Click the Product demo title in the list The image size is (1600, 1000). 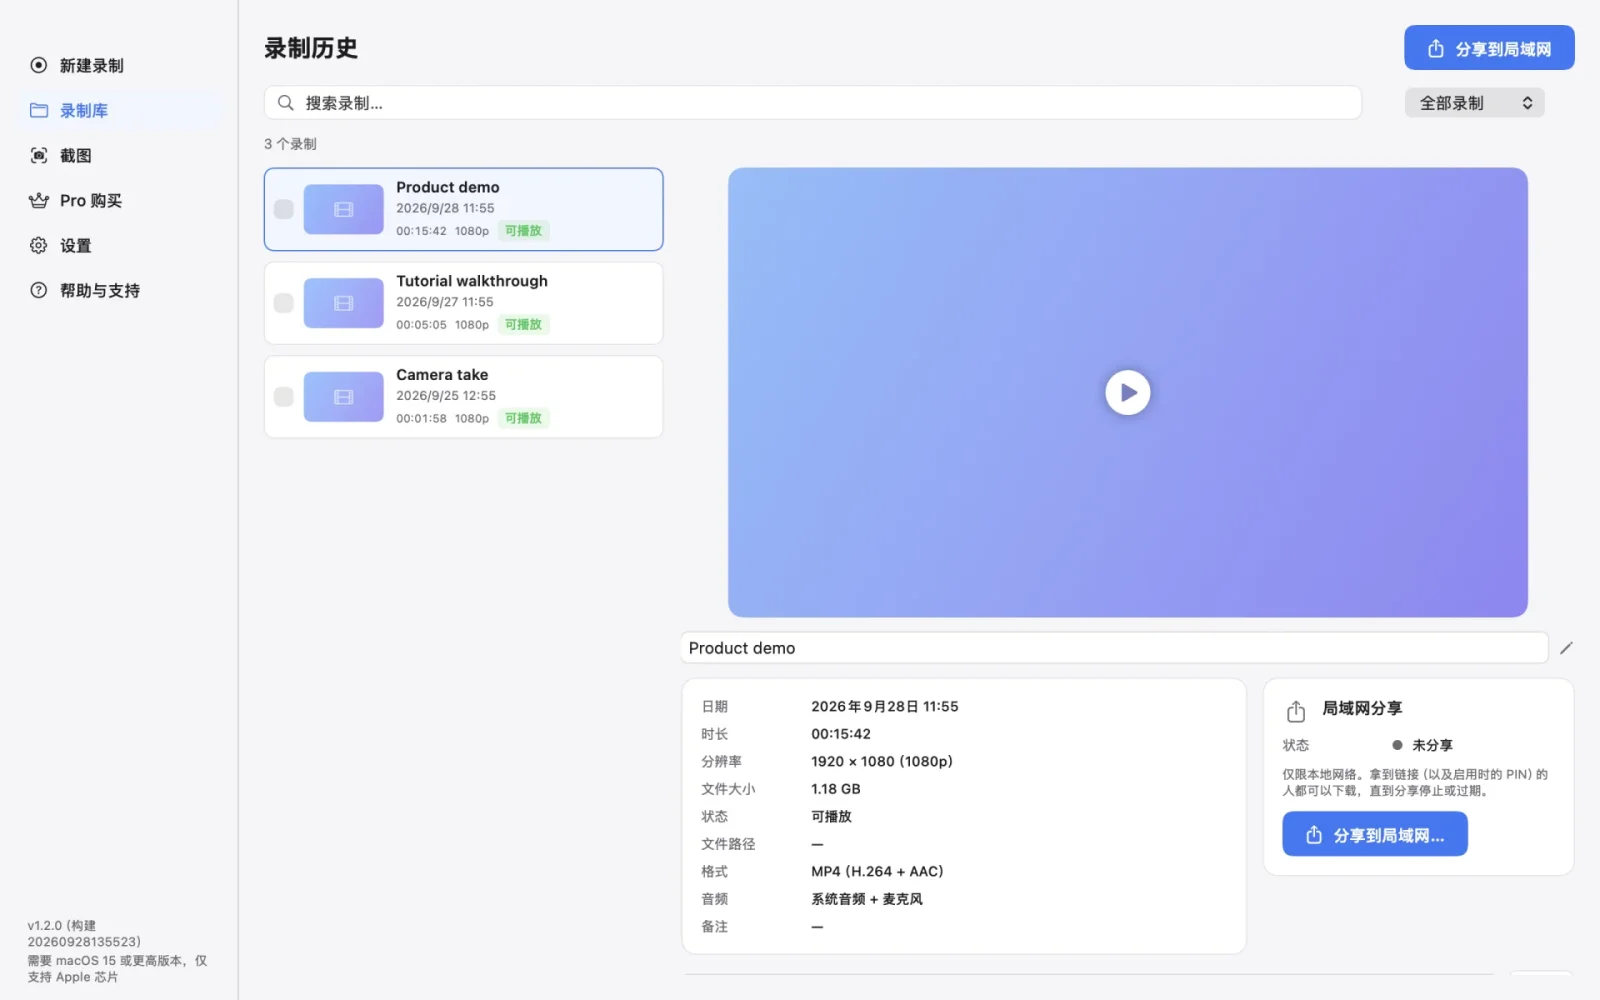click(448, 187)
